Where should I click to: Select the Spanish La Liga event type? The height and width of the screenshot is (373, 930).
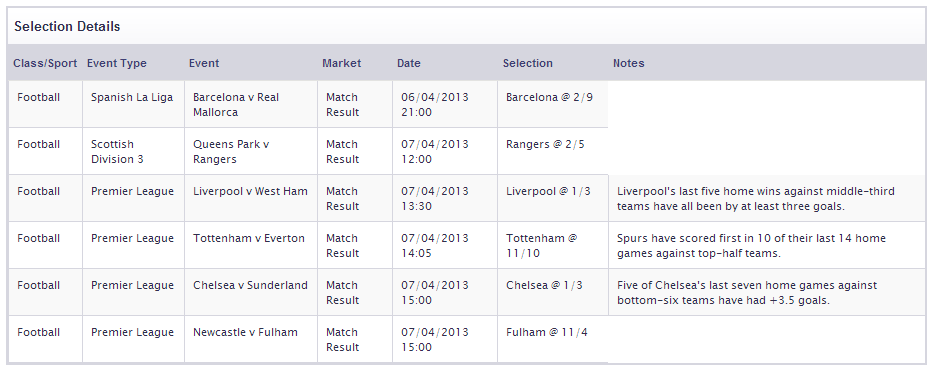(x=132, y=97)
